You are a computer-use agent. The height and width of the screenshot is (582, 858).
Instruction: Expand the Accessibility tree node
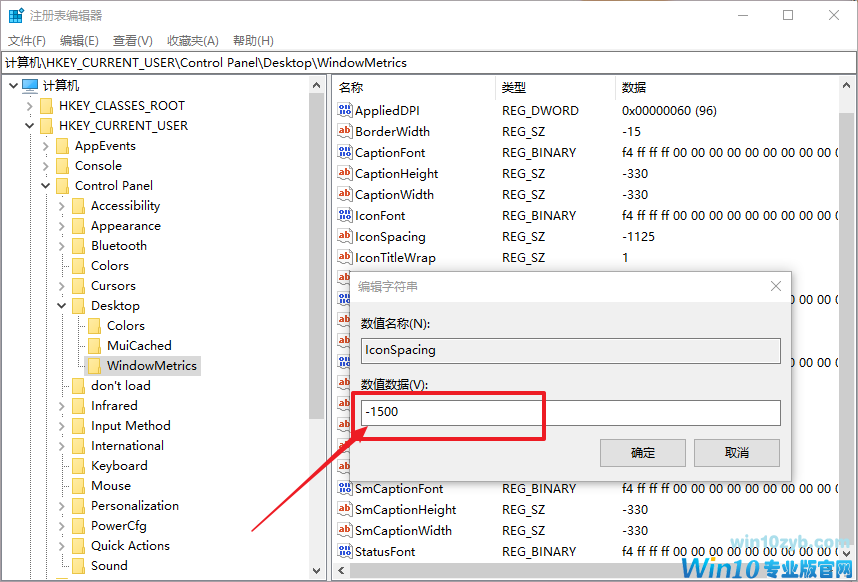(62, 206)
